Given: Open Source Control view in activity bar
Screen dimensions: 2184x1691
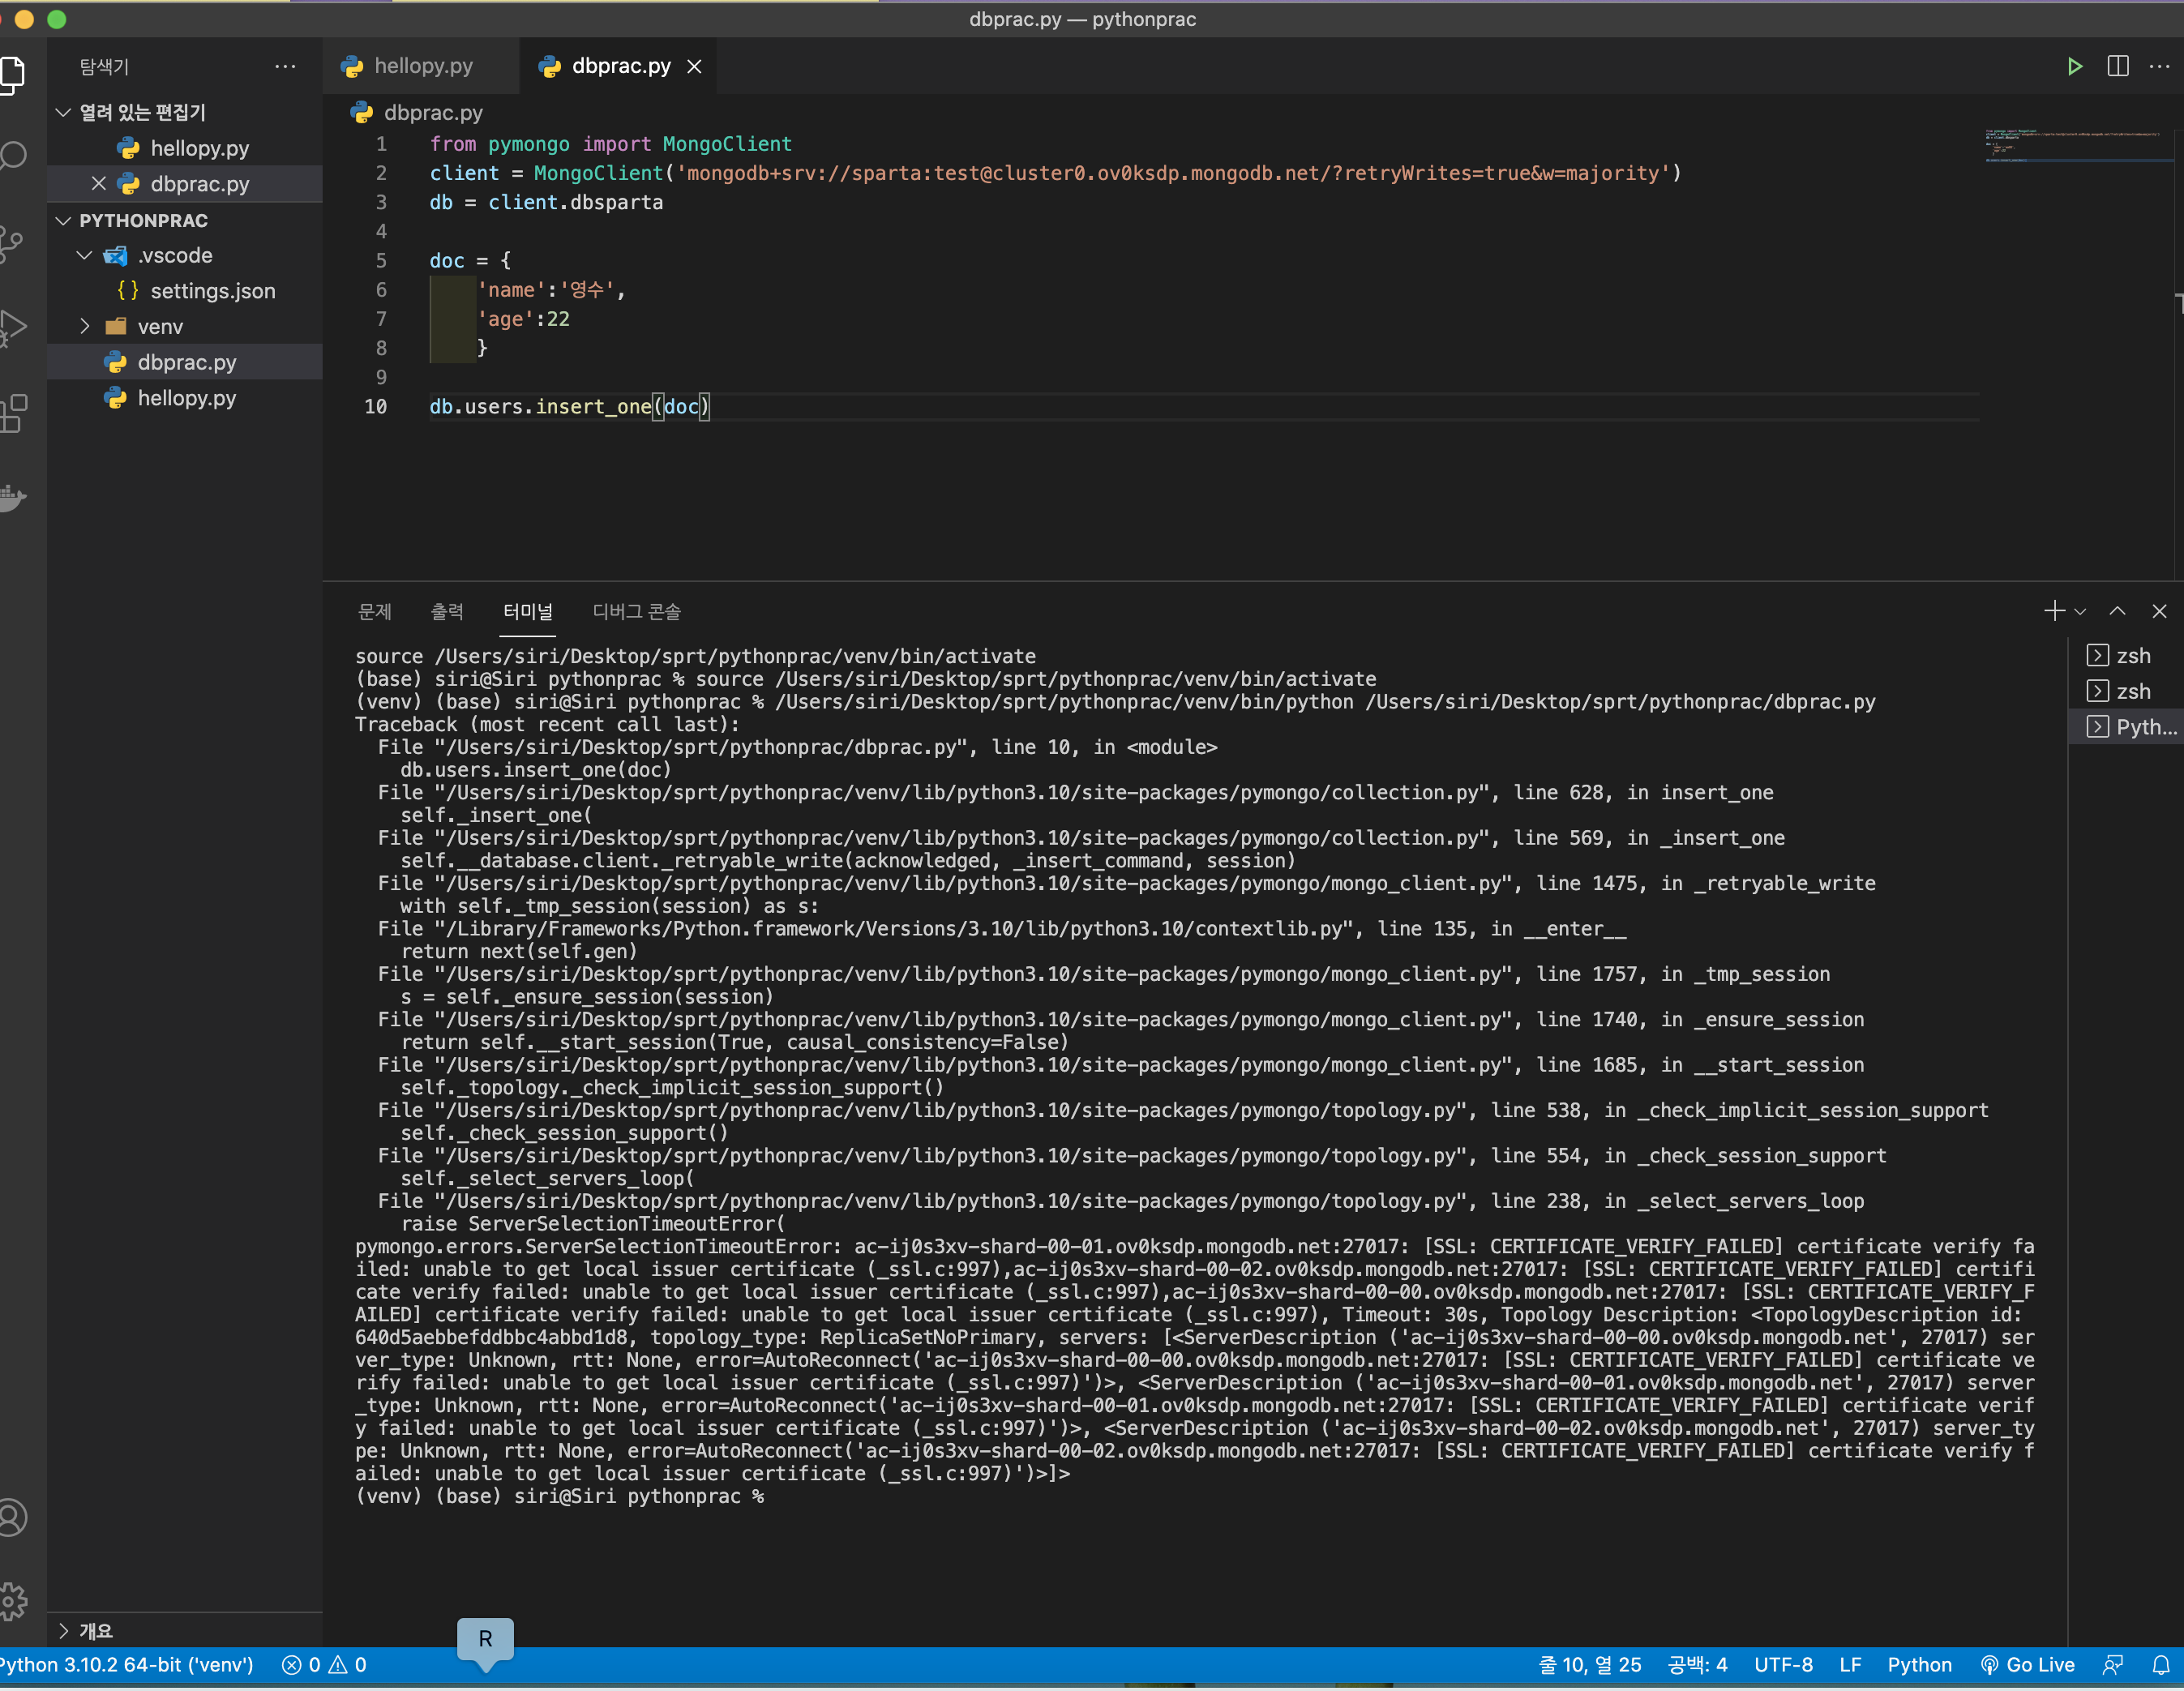Looking at the screenshot, I should coord(12,243).
